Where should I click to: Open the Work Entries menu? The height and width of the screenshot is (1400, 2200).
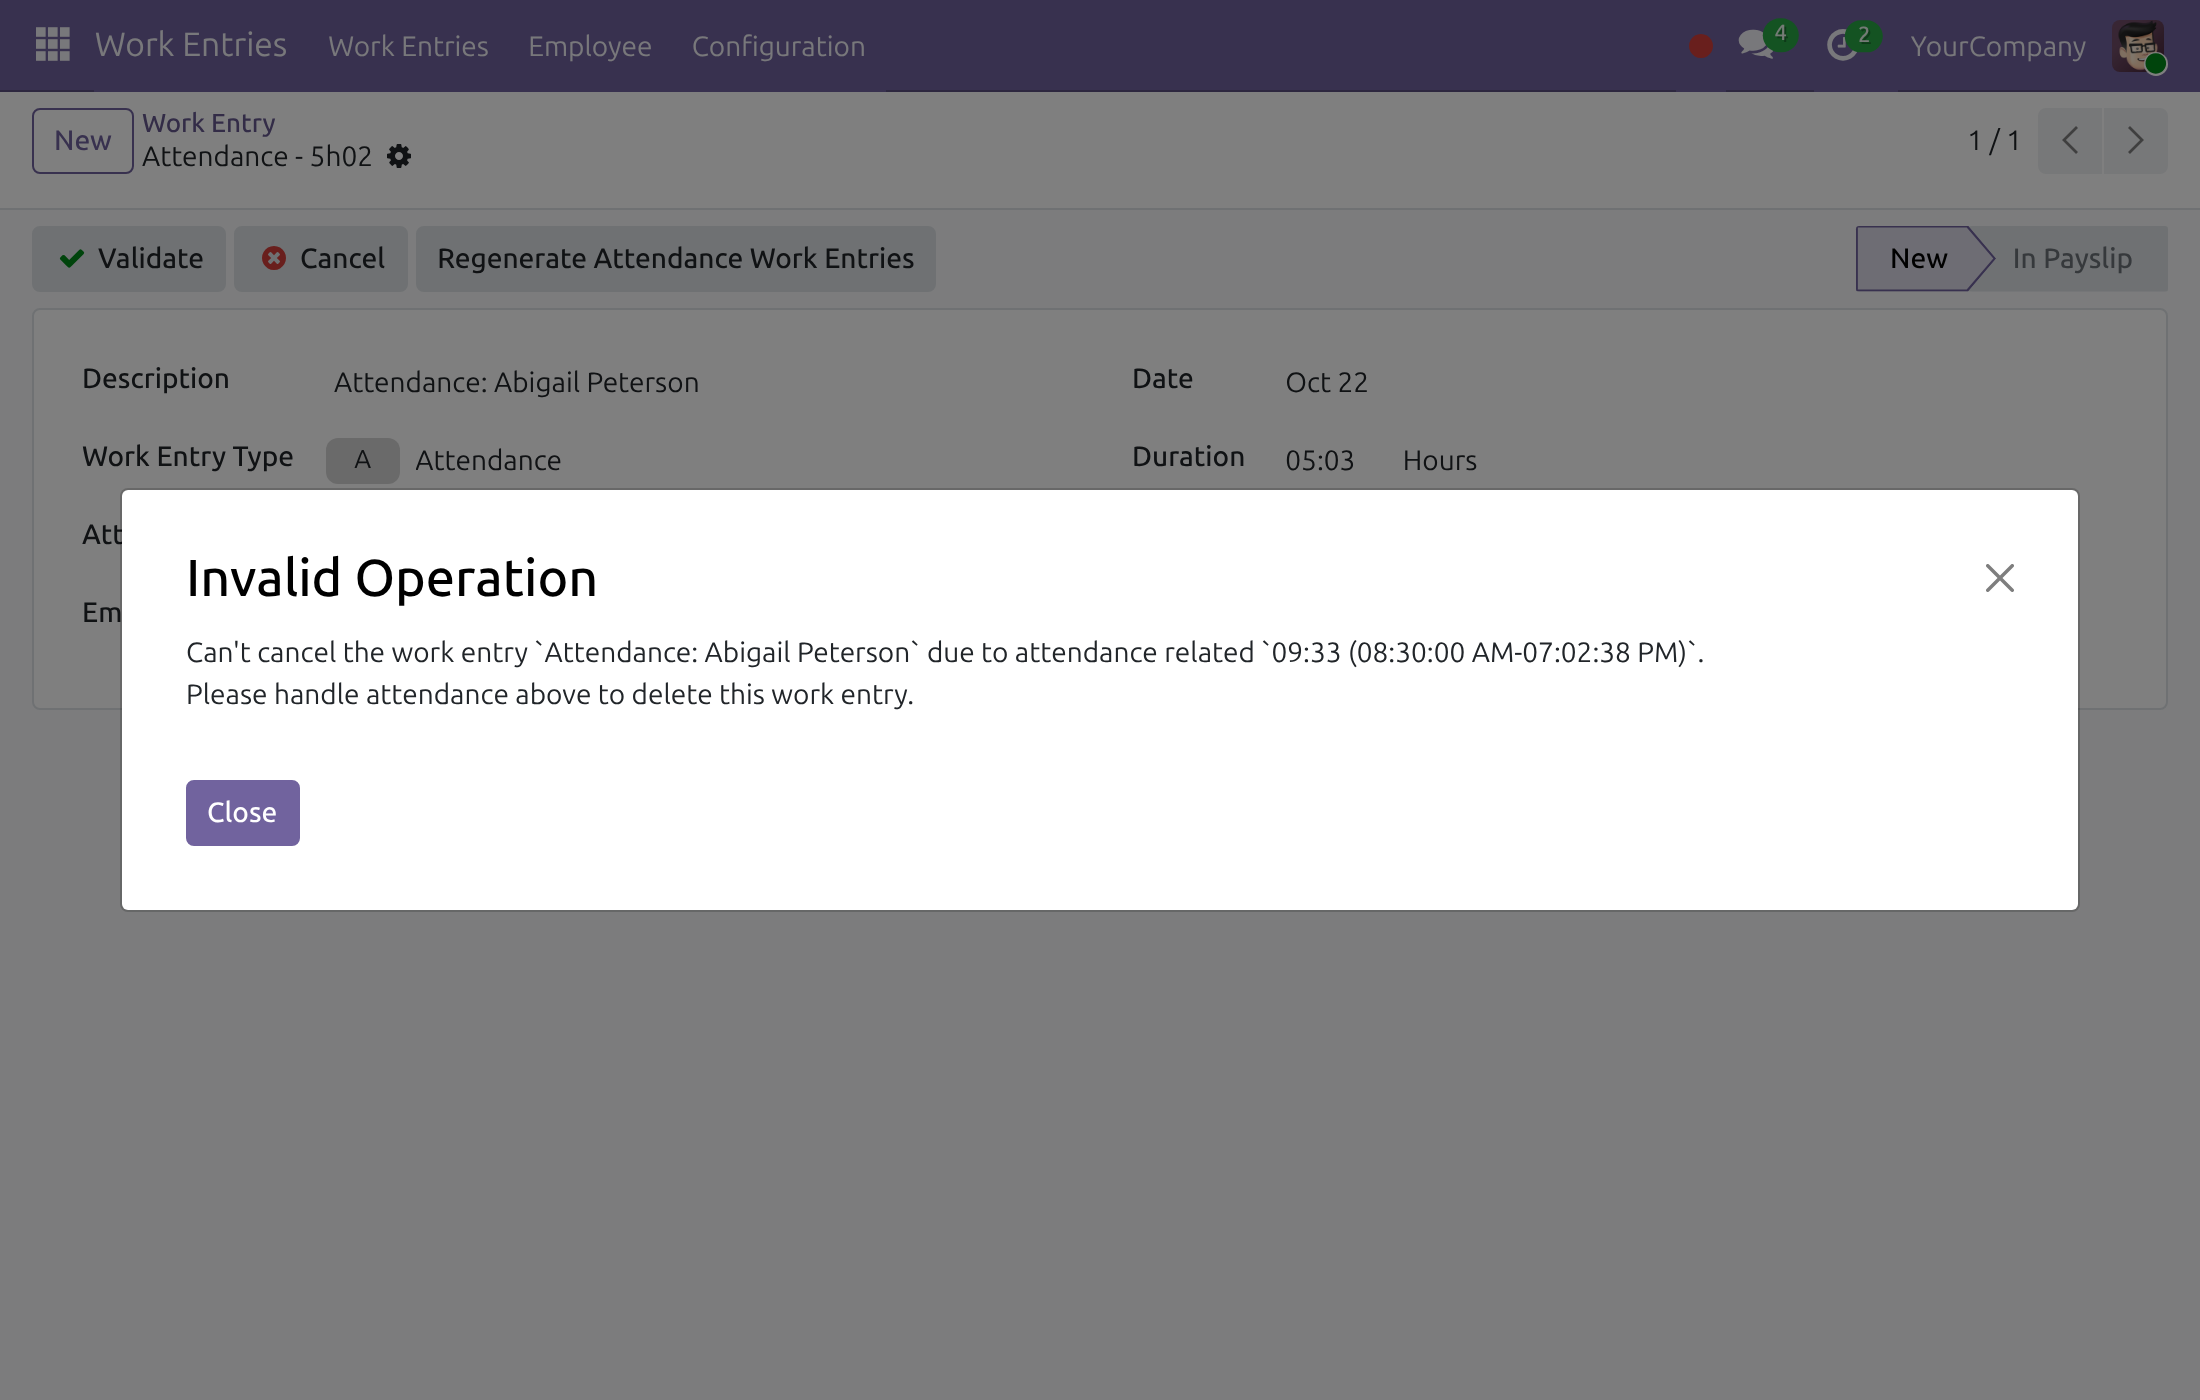[408, 46]
